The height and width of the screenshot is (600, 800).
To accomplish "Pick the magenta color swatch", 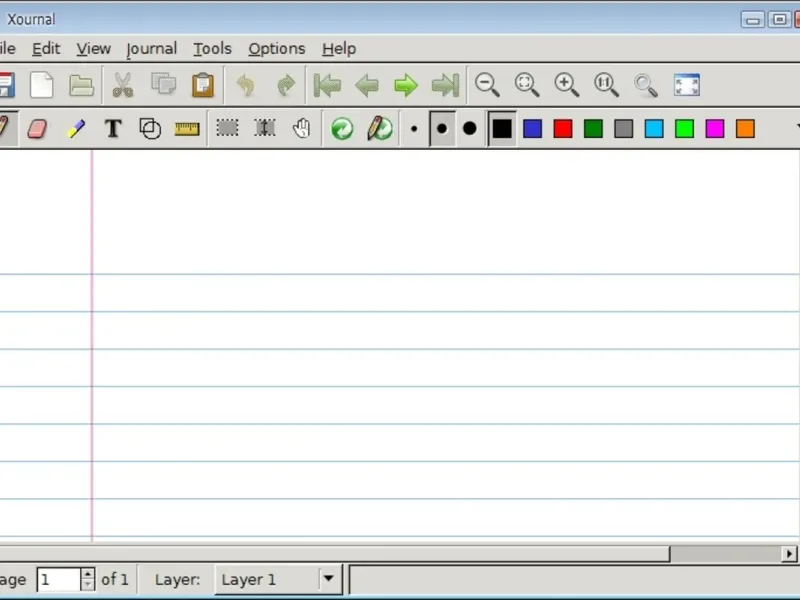I will pyautogui.click(x=715, y=129).
